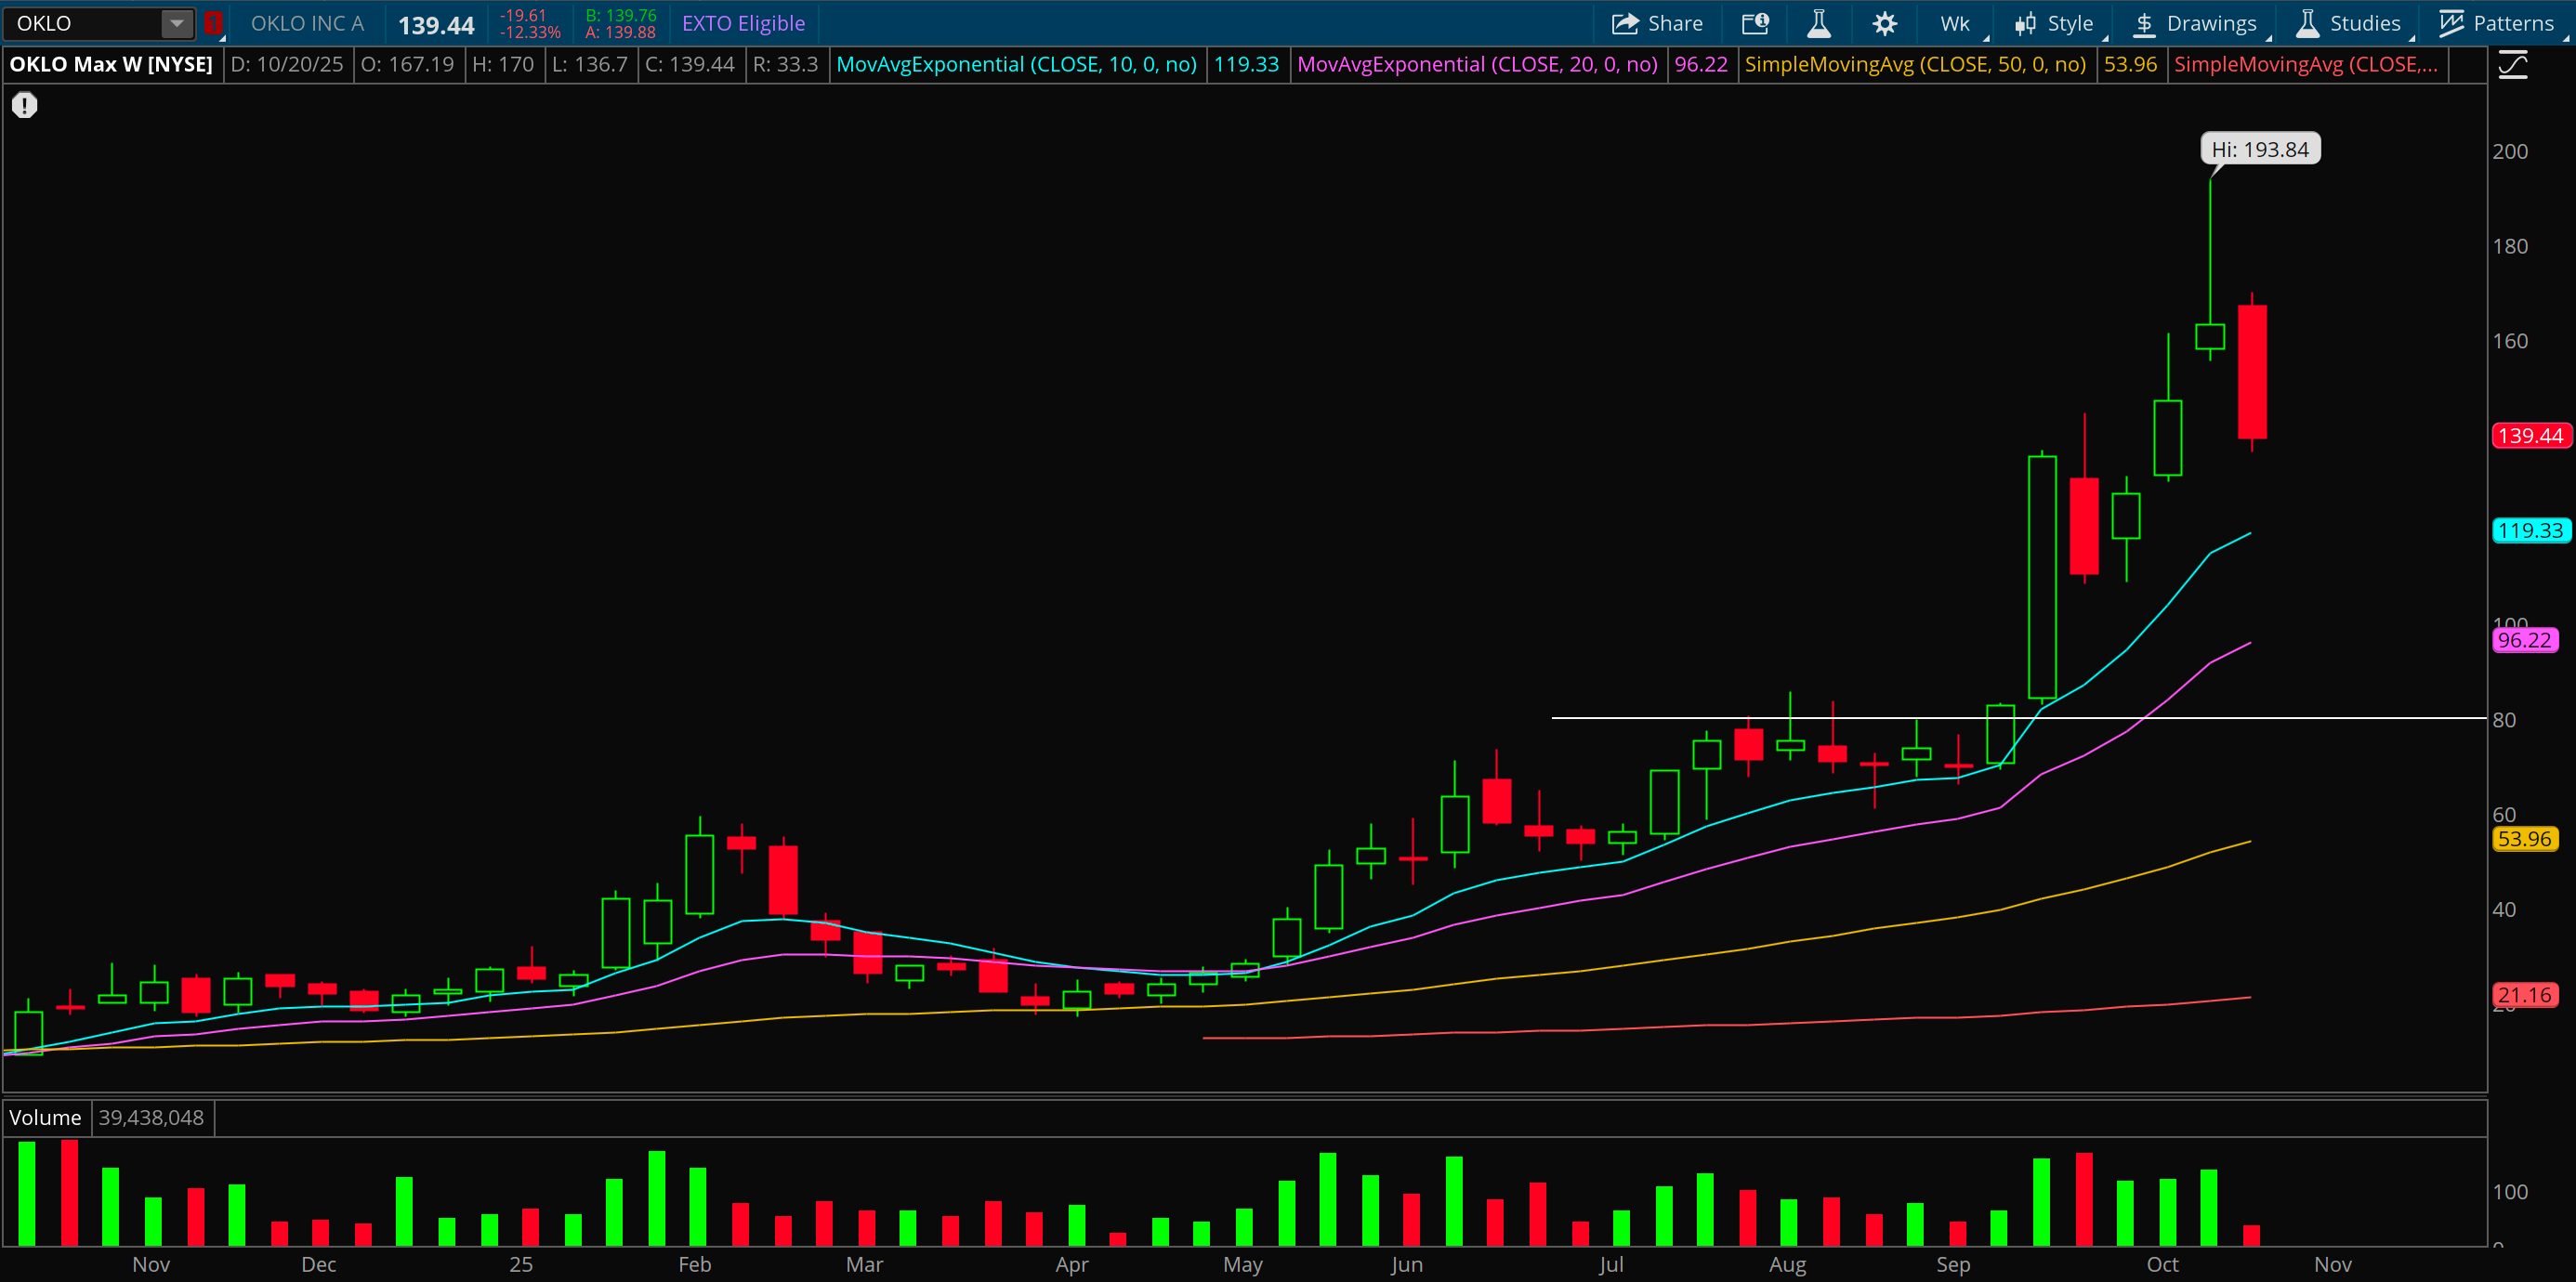Click the 10-period MovAvgExponential study label
This screenshot has width=2576, height=1282.
point(1016,64)
